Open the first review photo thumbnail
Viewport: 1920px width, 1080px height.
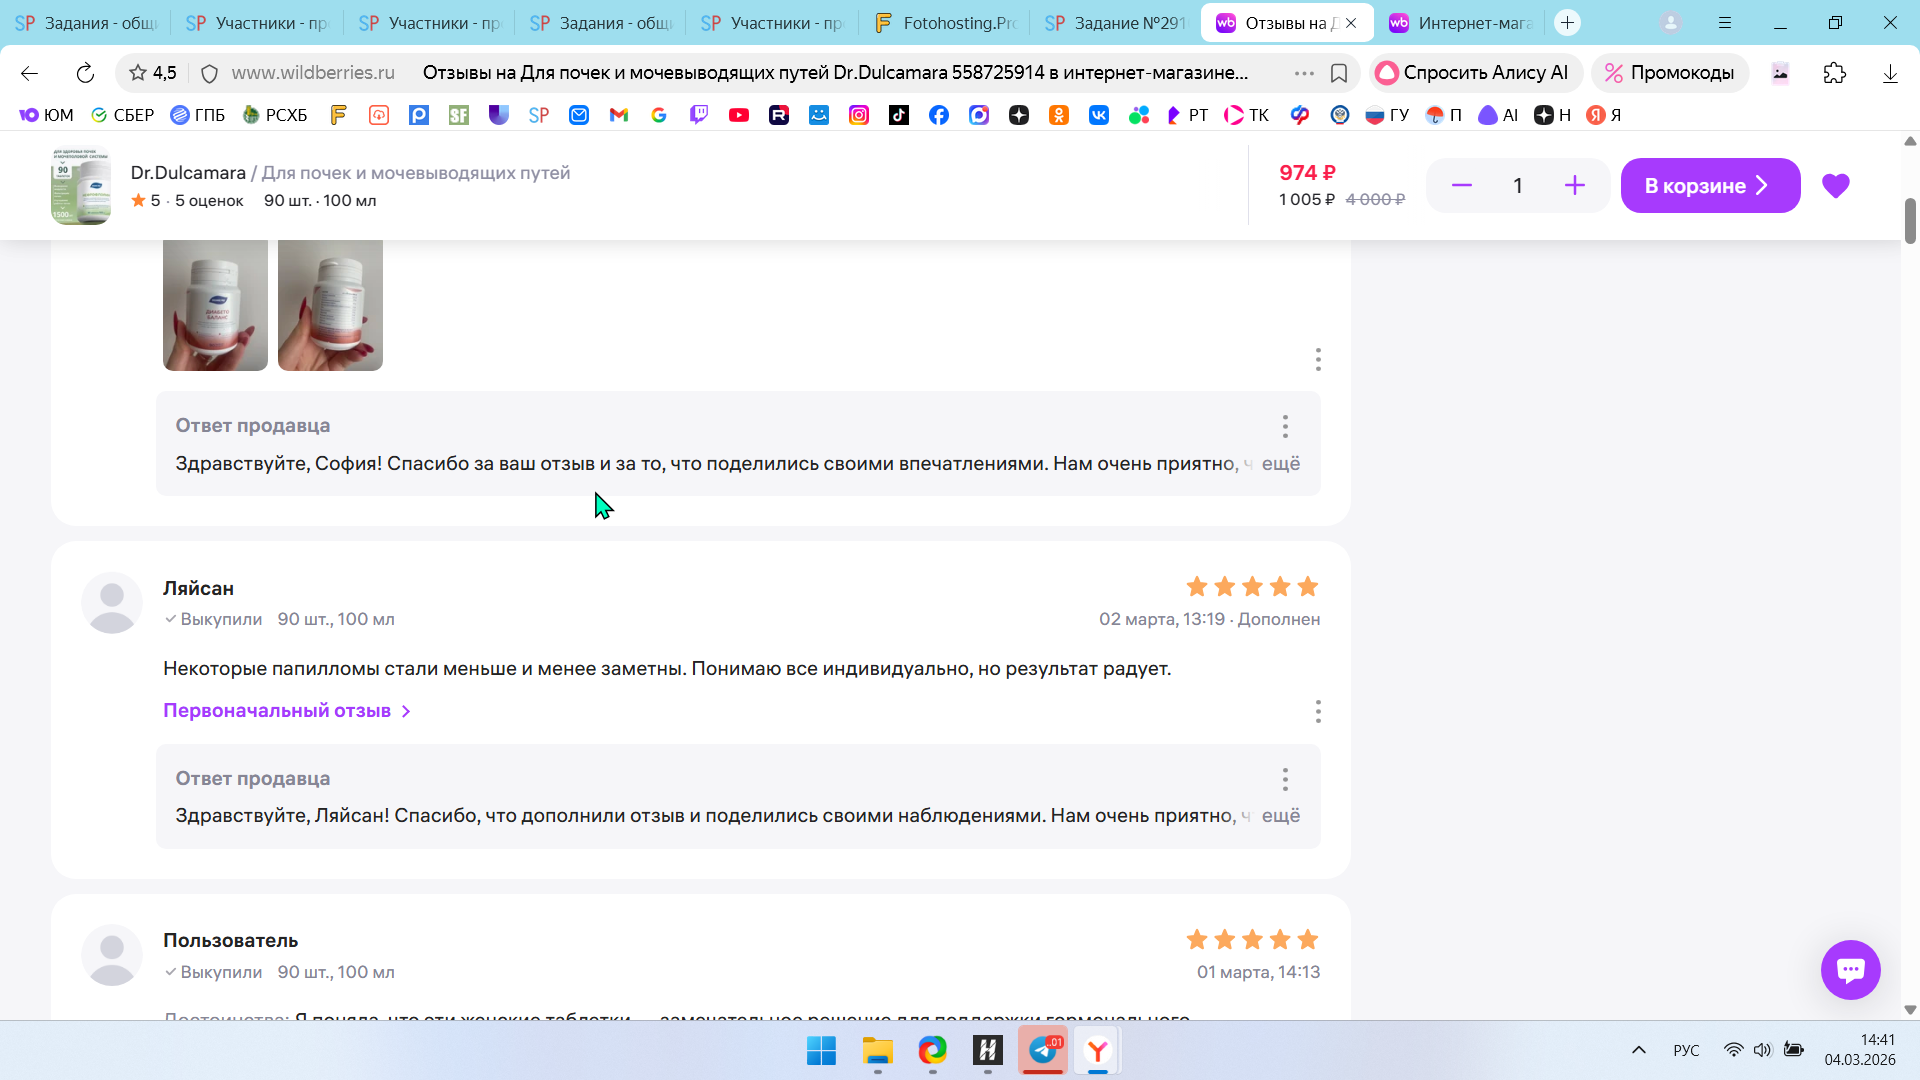click(215, 305)
